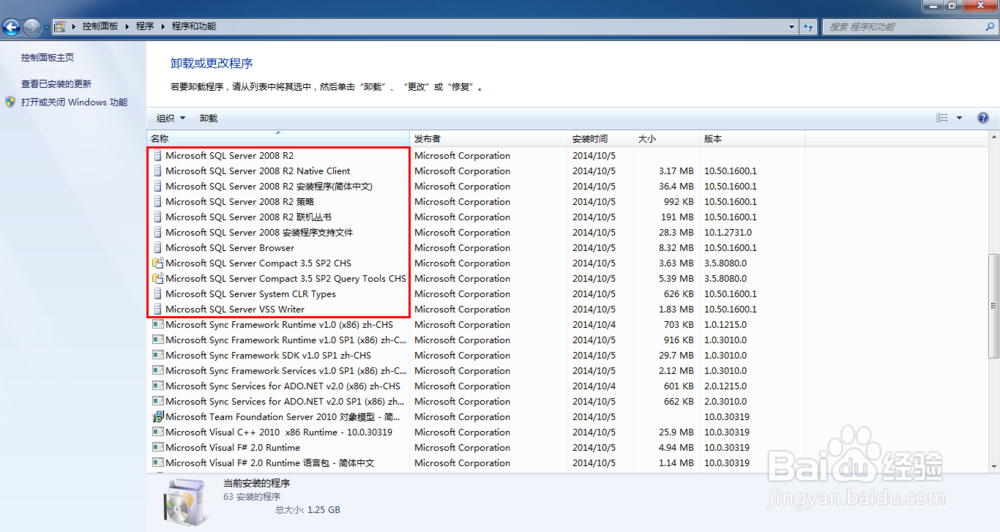Click the scrollbar up arrow
The height and width of the screenshot is (532, 1000).
994,137
